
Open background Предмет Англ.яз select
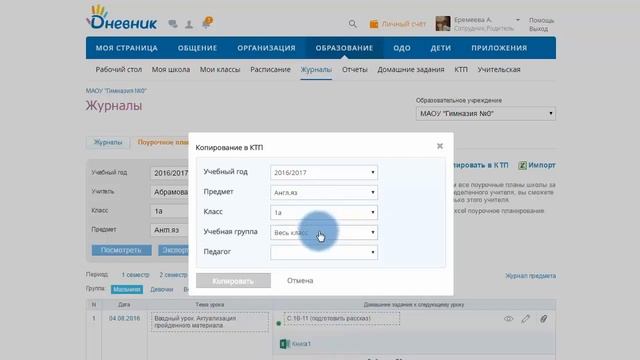(x=169, y=230)
